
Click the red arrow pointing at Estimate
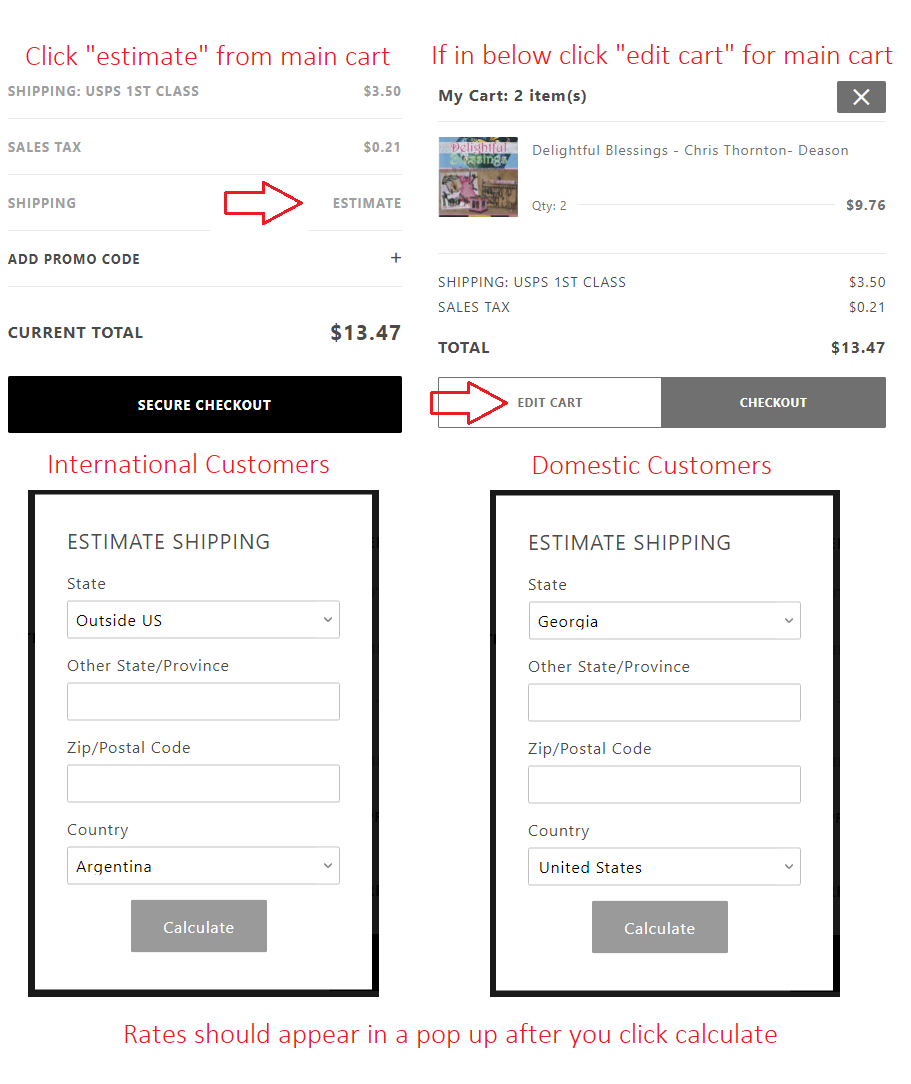point(263,203)
